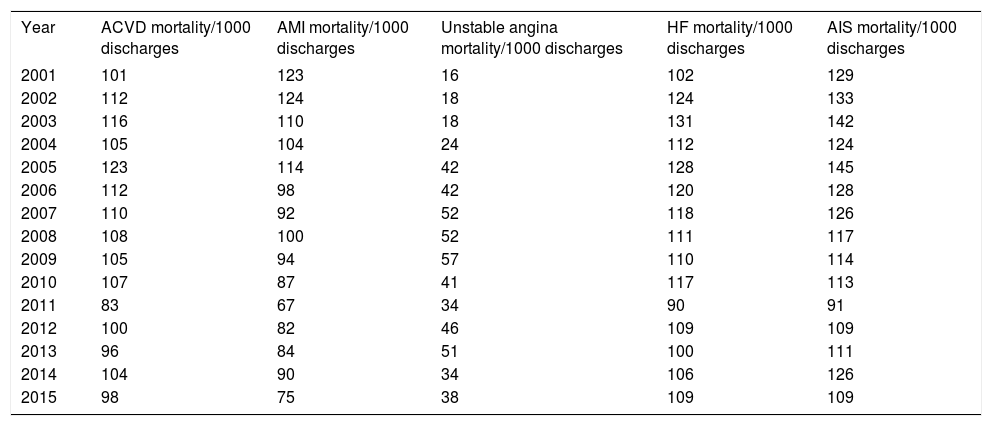Select the HF mortality/1000 discharges header
The image size is (992, 426).
click(730, 36)
